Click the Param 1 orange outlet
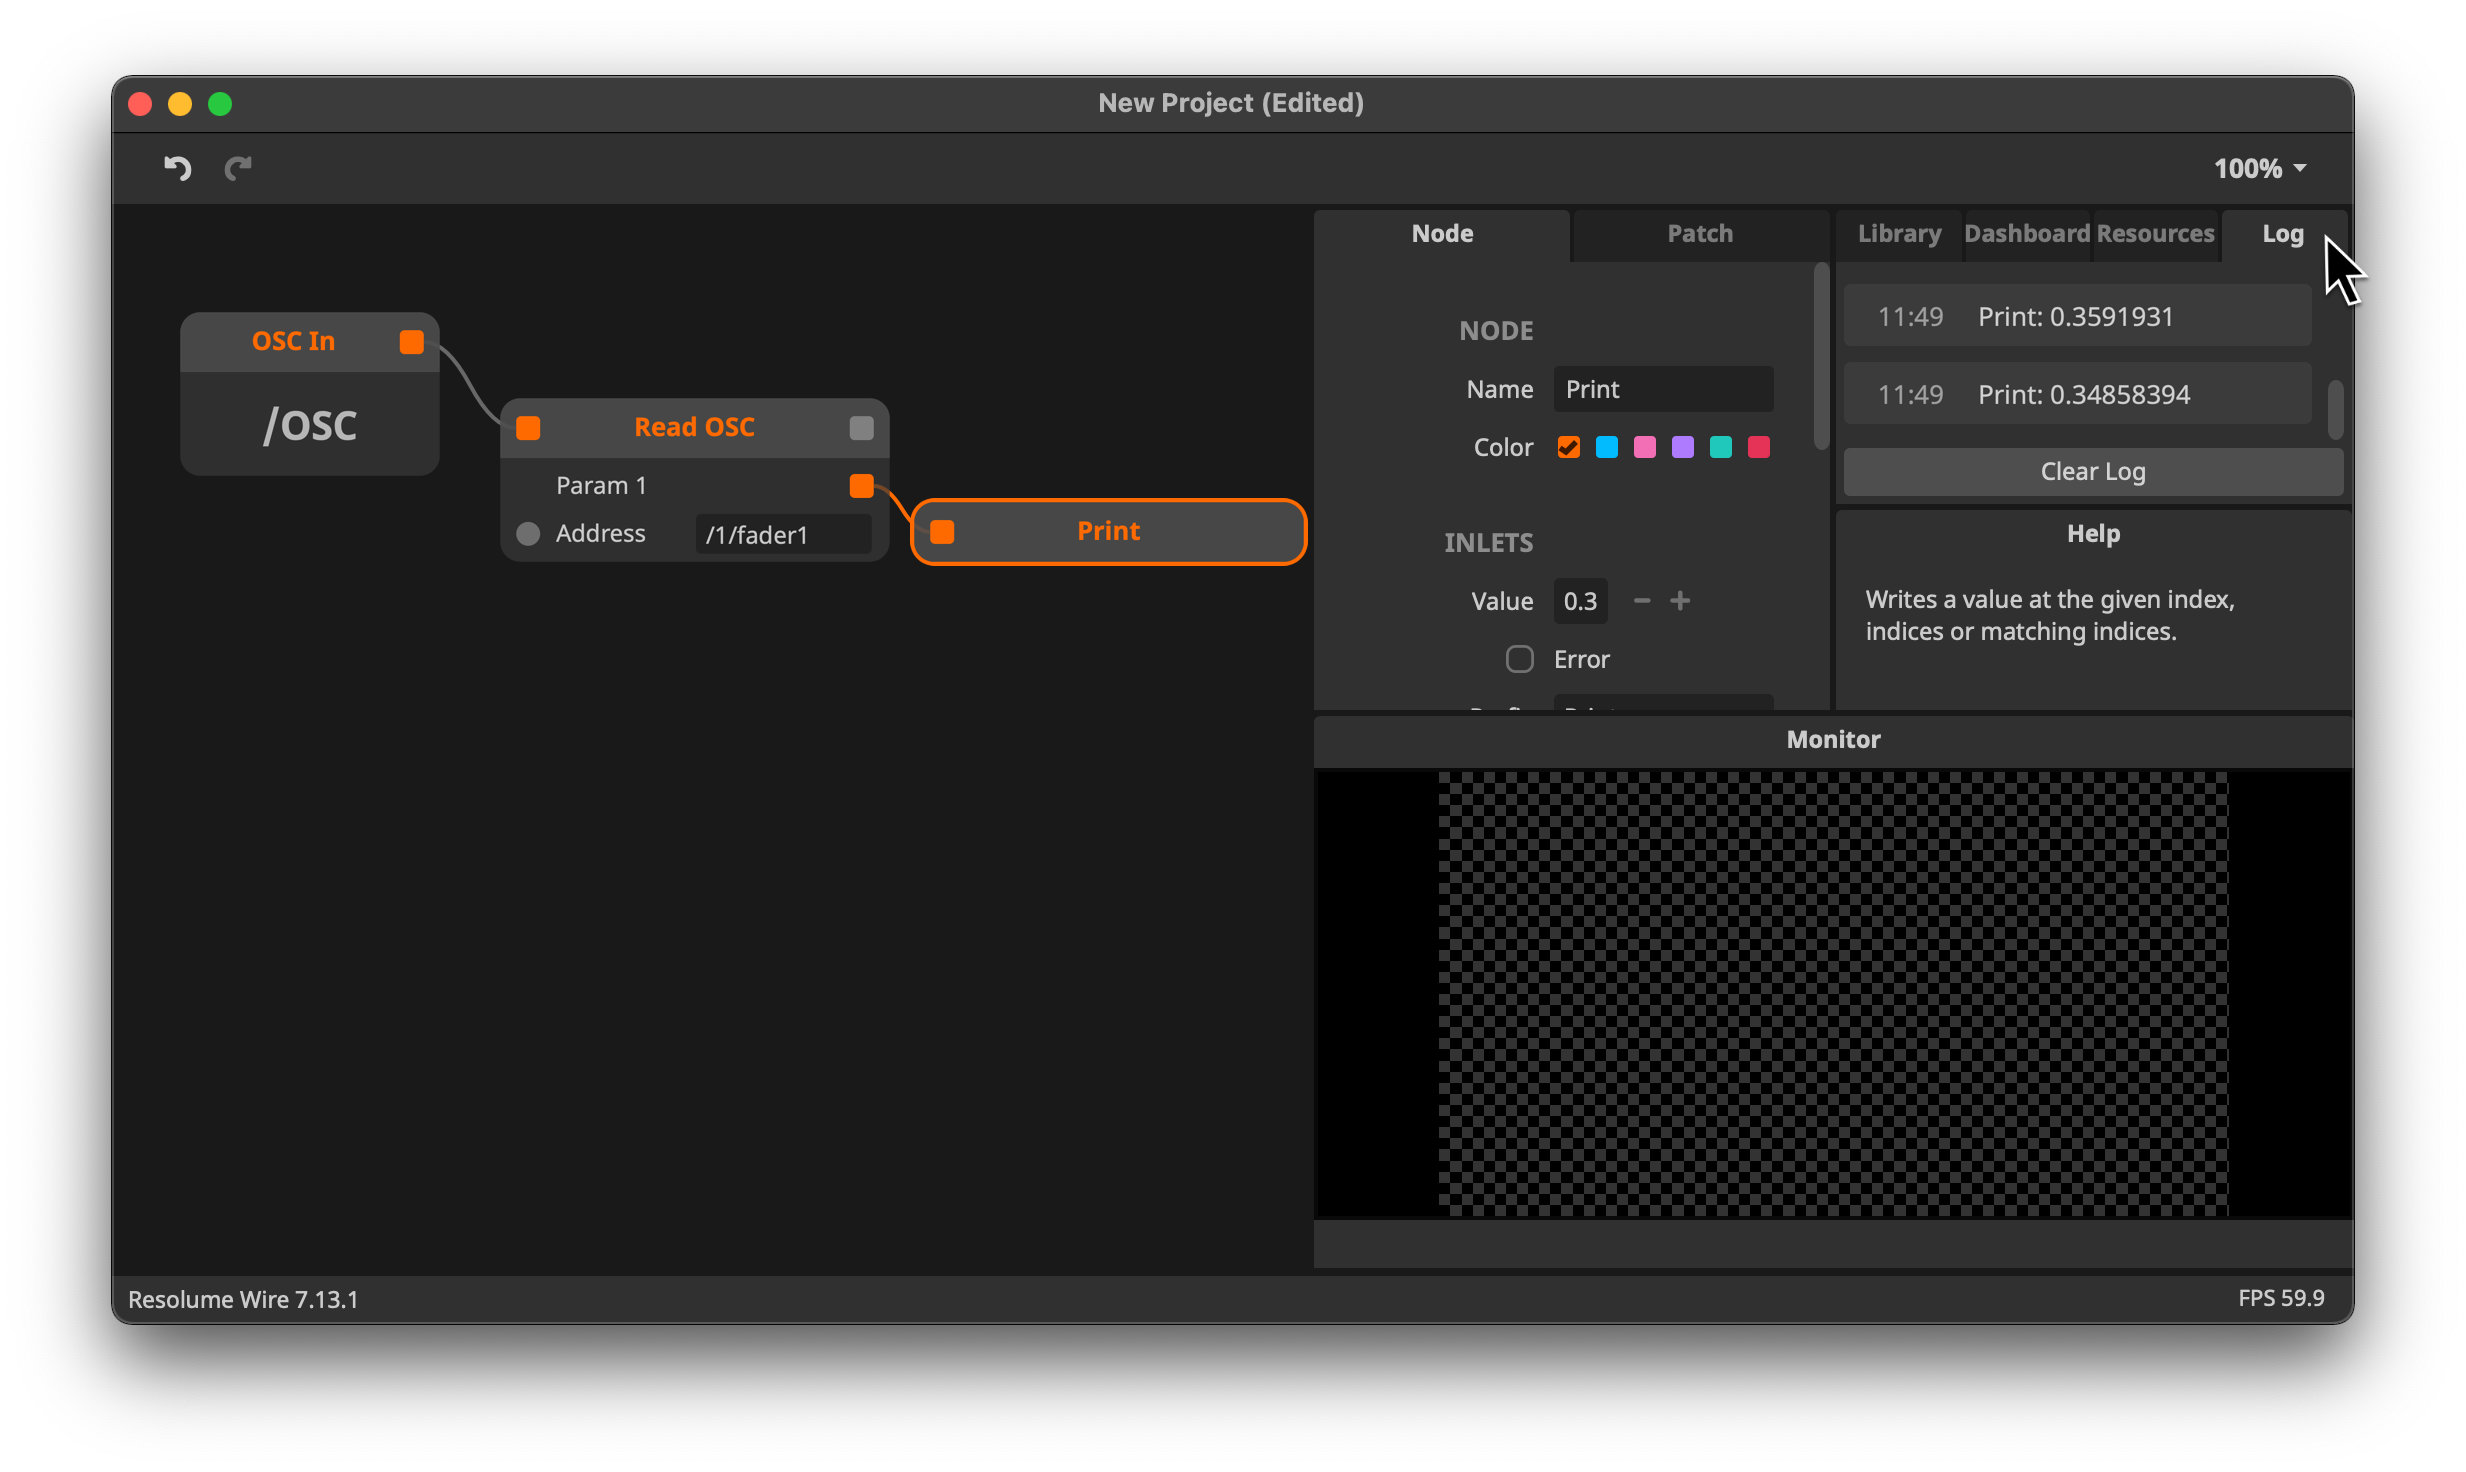This screenshot has width=2466, height=1472. tap(861, 486)
